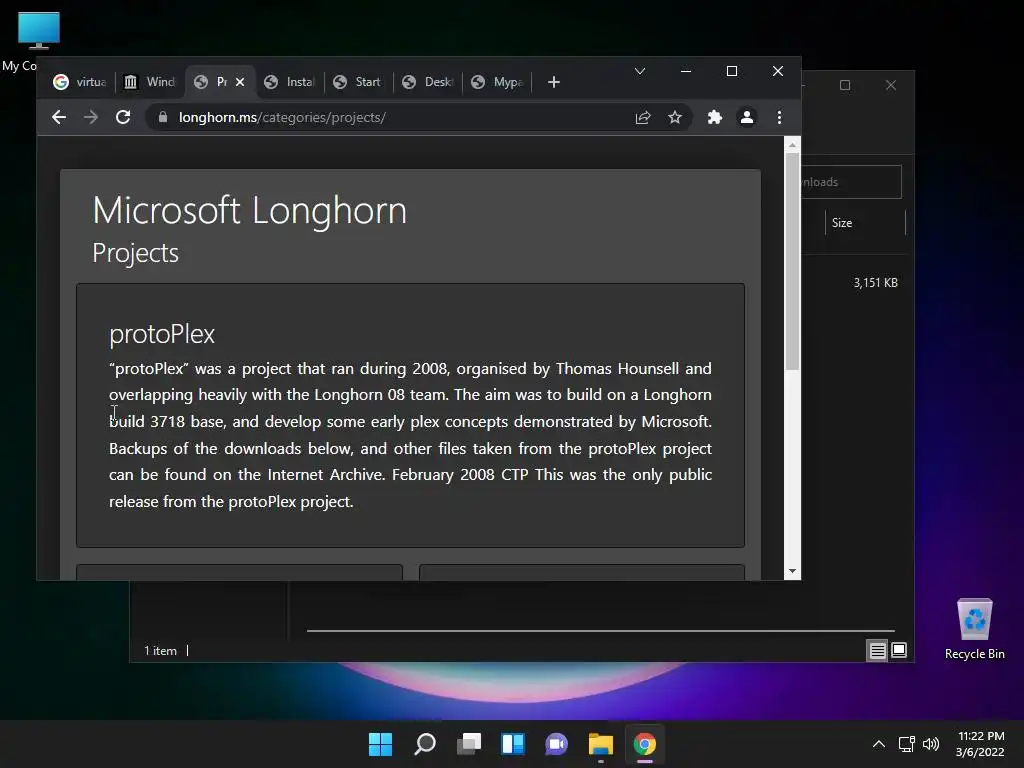
Task: Open the Chrome profile avatar
Action: (x=746, y=118)
